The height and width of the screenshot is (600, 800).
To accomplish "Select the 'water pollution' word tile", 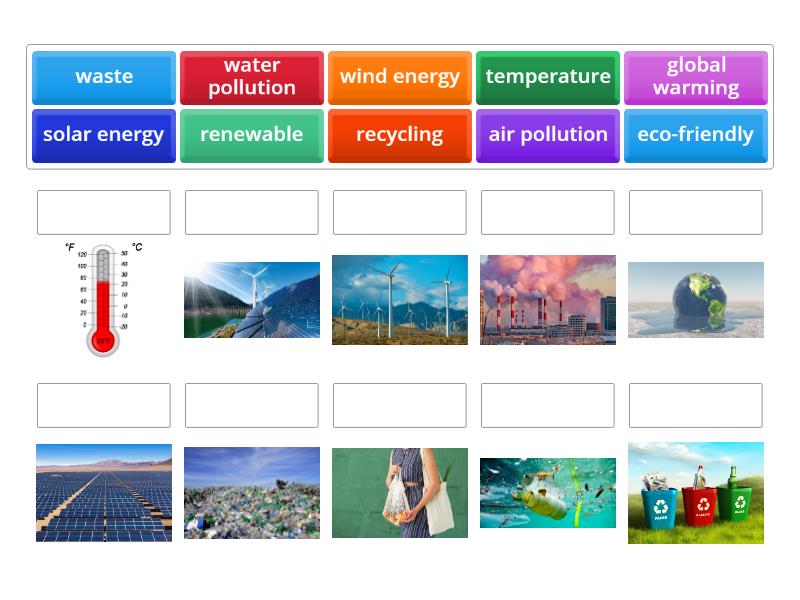I will [x=251, y=77].
